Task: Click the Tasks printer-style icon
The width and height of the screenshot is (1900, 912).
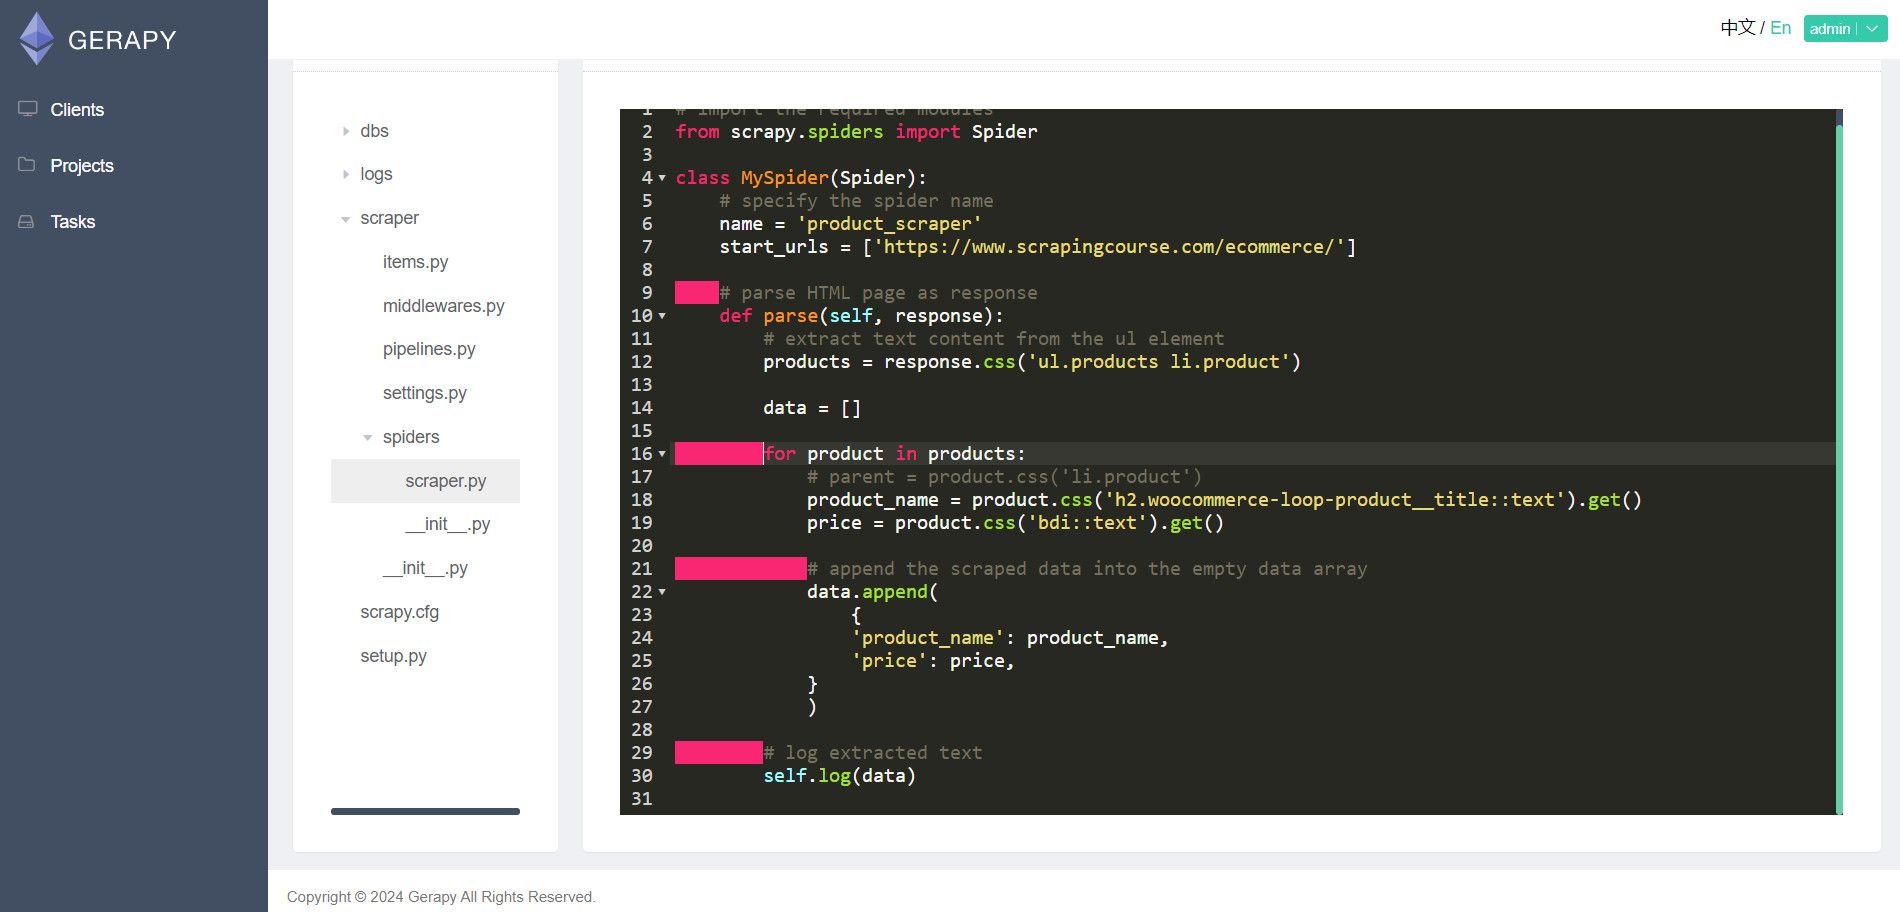Action: [x=27, y=221]
